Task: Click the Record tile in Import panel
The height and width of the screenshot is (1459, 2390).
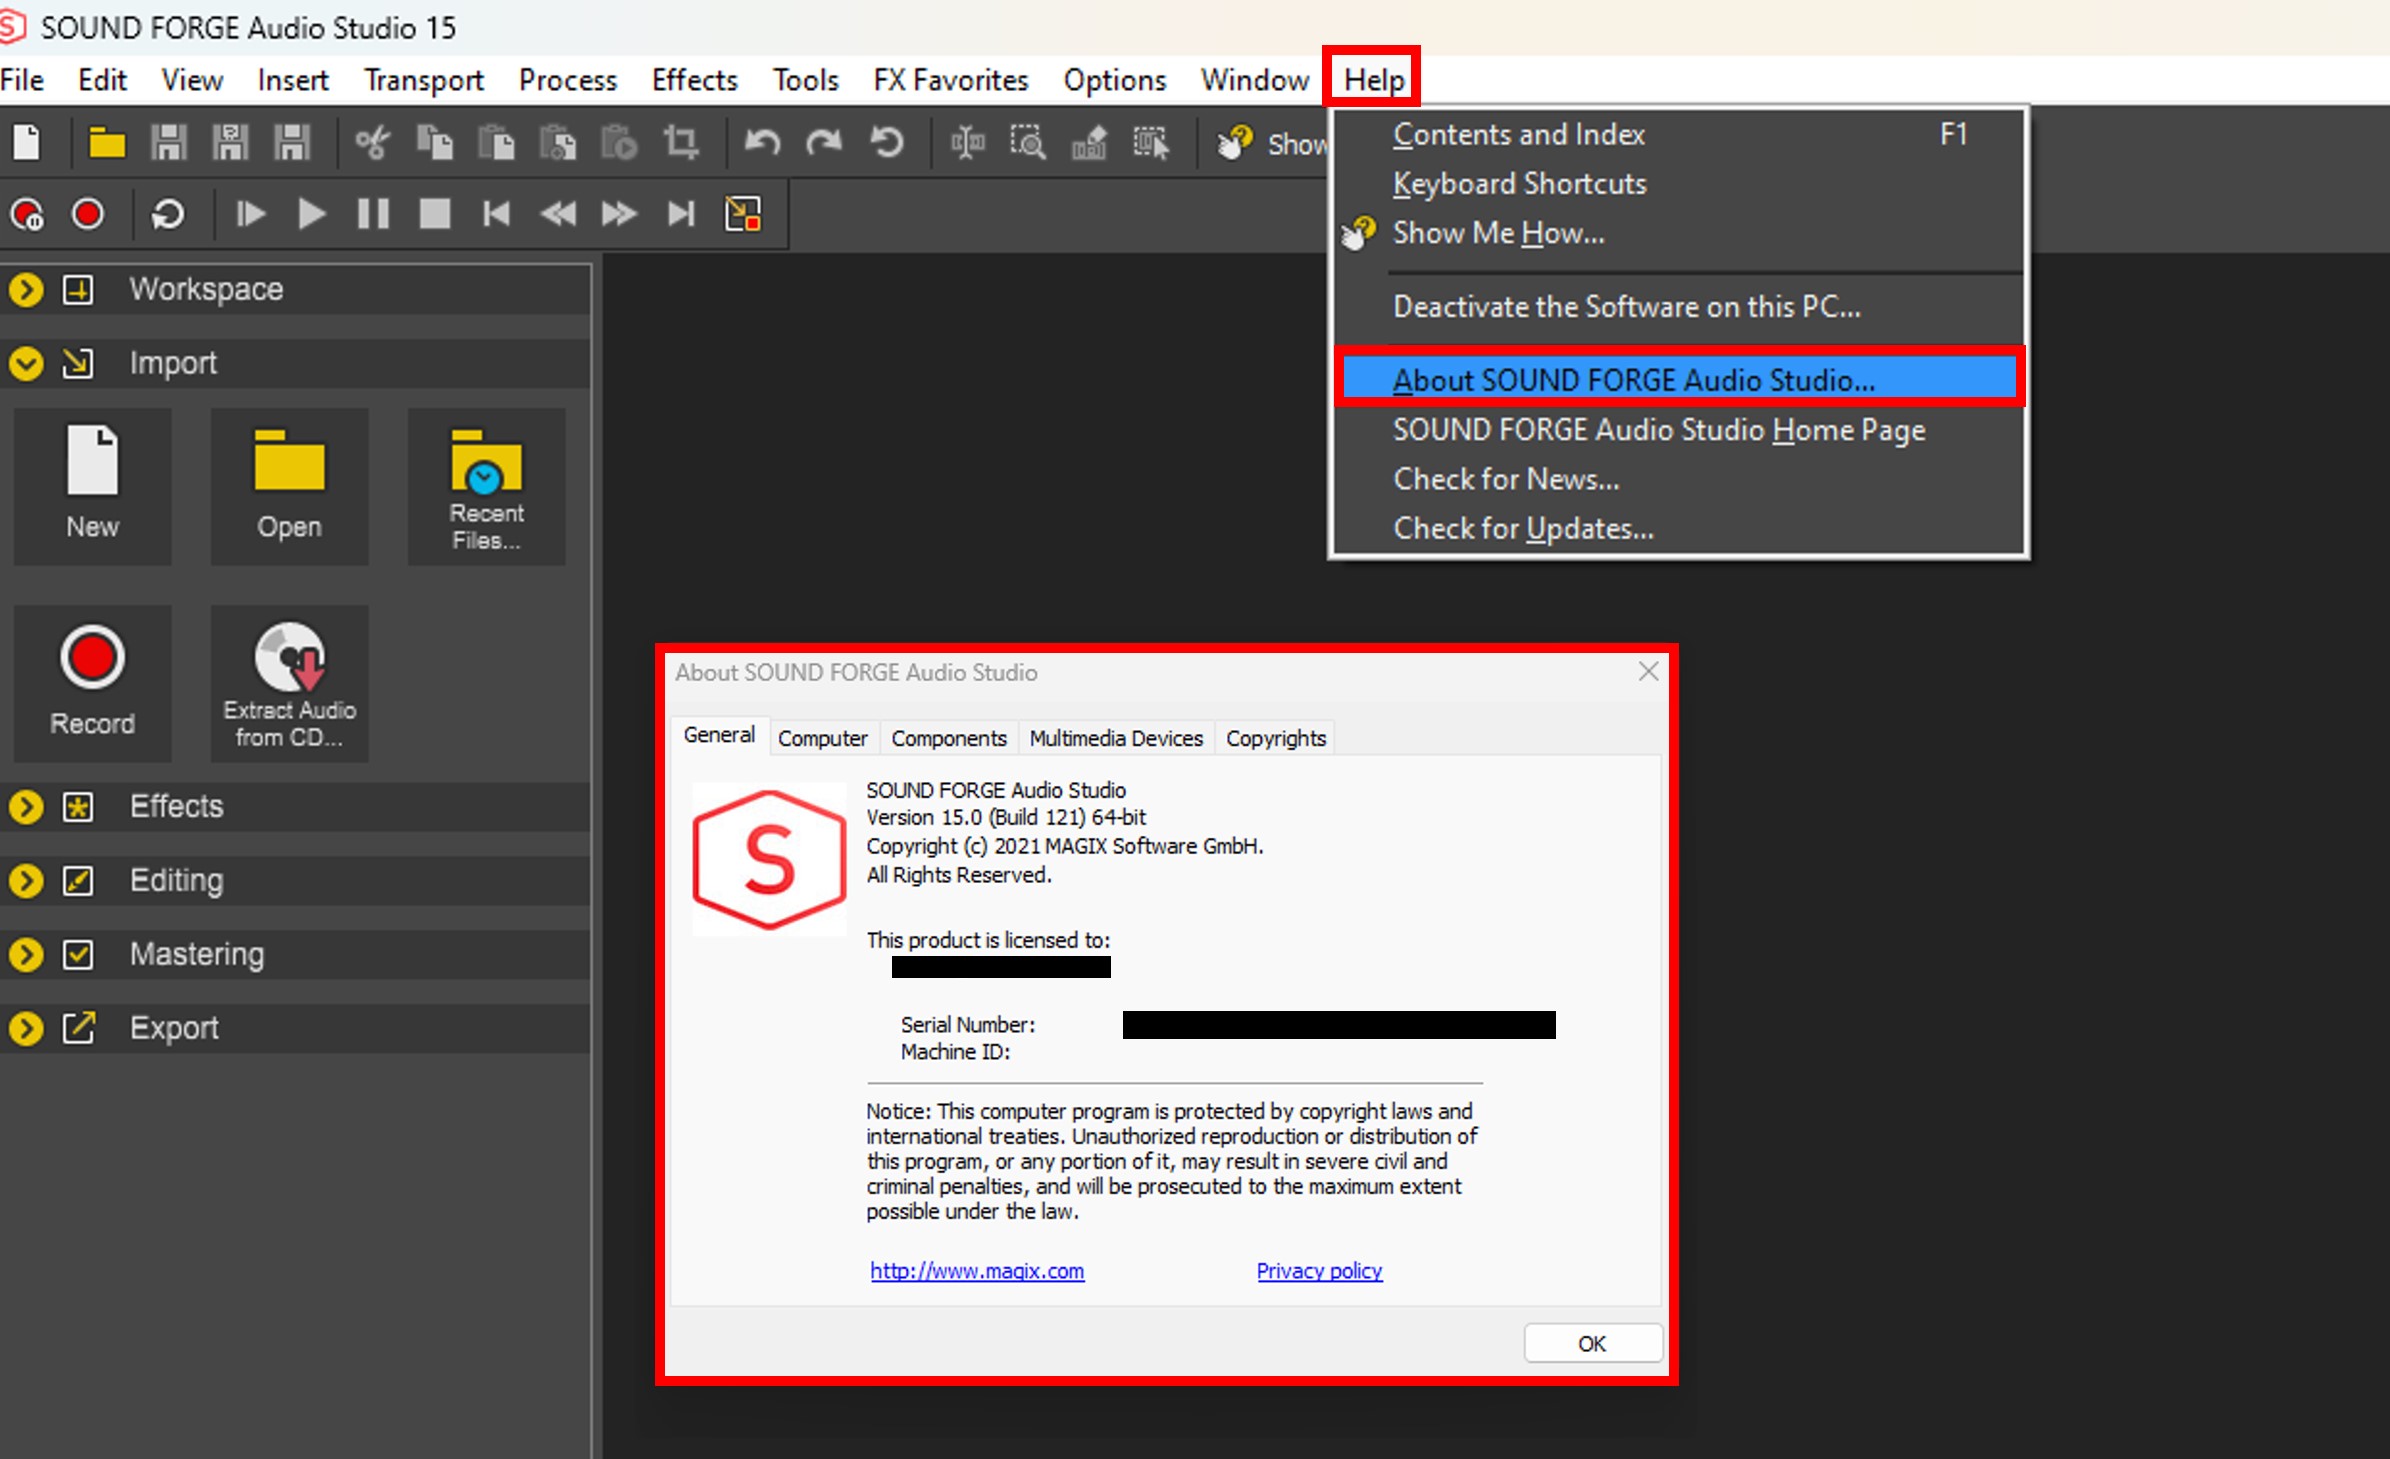Action: point(92,684)
